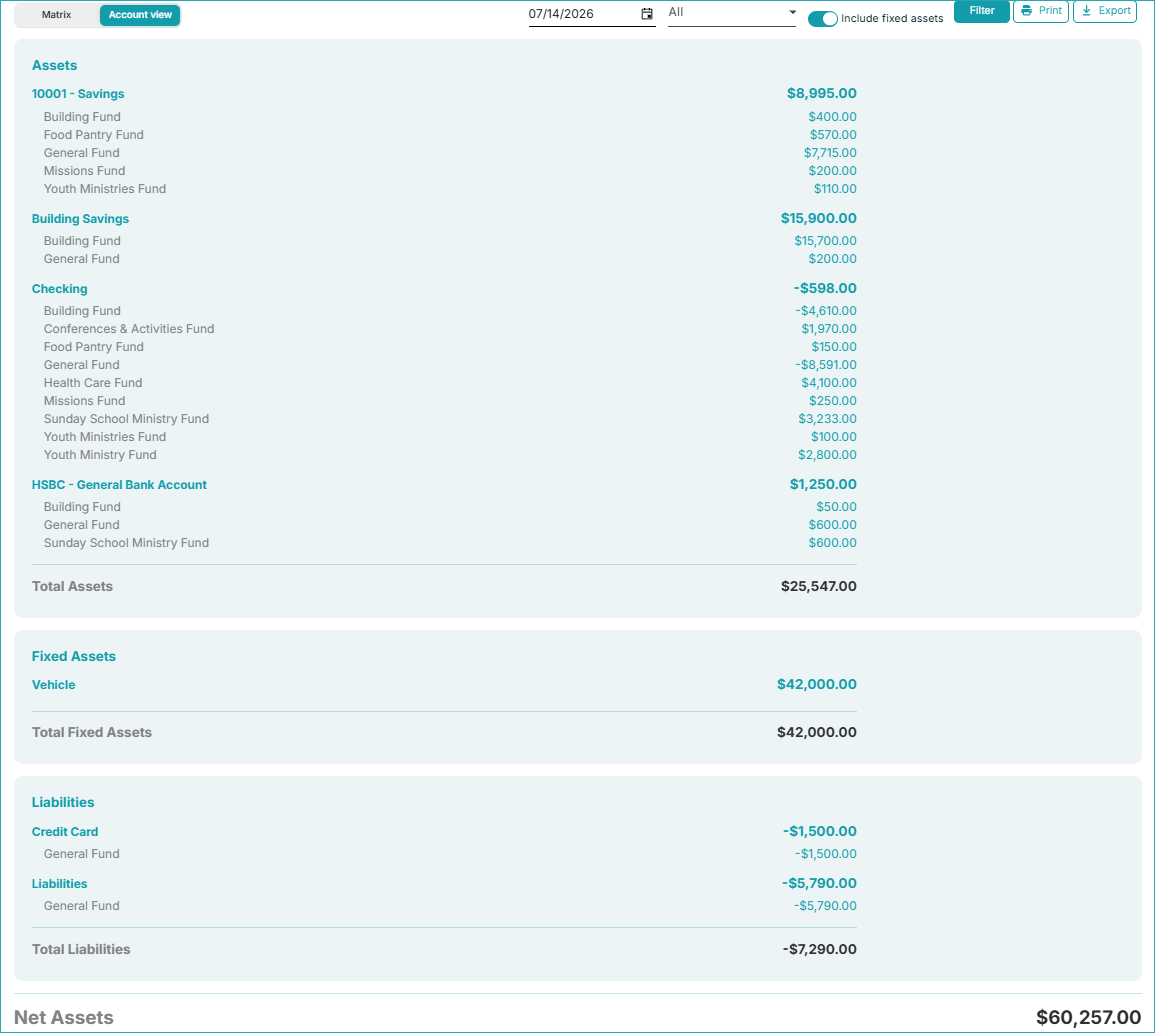Open the Building Savings account link

(x=80, y=219)
